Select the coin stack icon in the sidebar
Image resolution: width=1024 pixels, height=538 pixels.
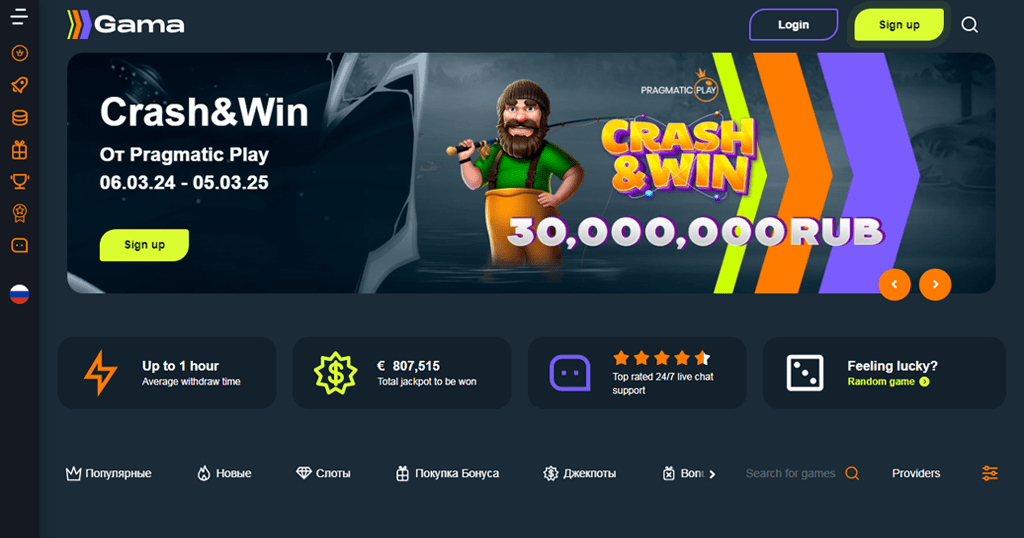pyautogui.click(x=20, y=118)
